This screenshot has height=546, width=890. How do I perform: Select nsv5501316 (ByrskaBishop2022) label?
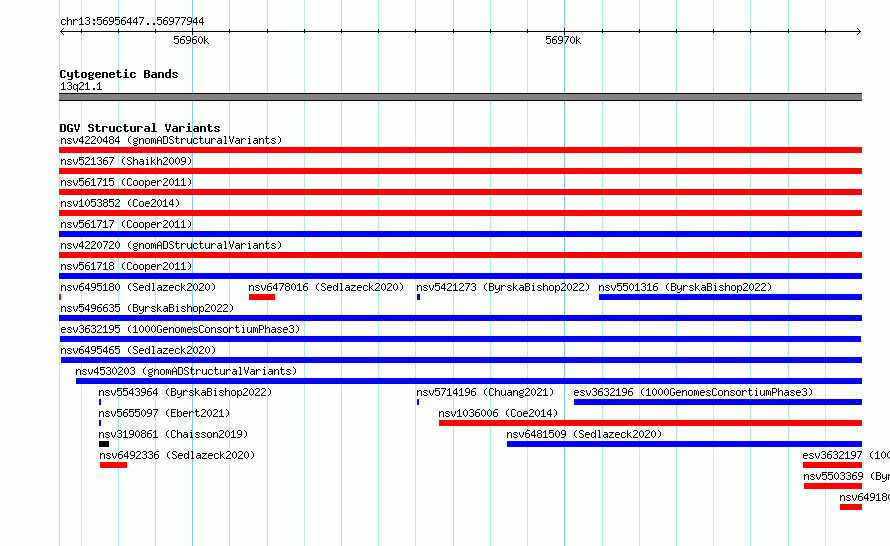tap(685, 287)
